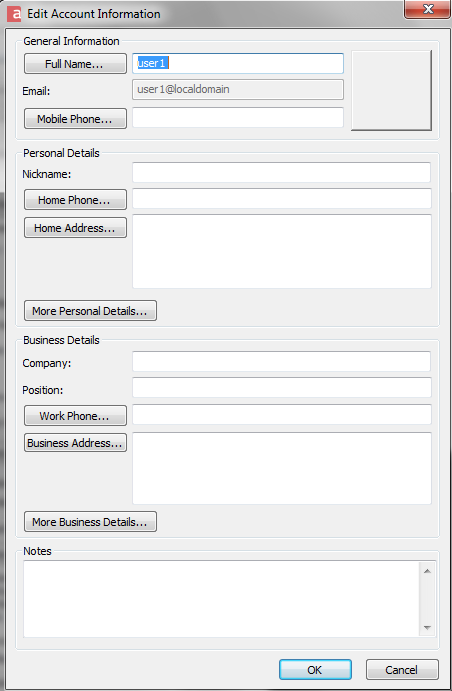
Task: Open the Home Address editor button
Action: point(75,227)
